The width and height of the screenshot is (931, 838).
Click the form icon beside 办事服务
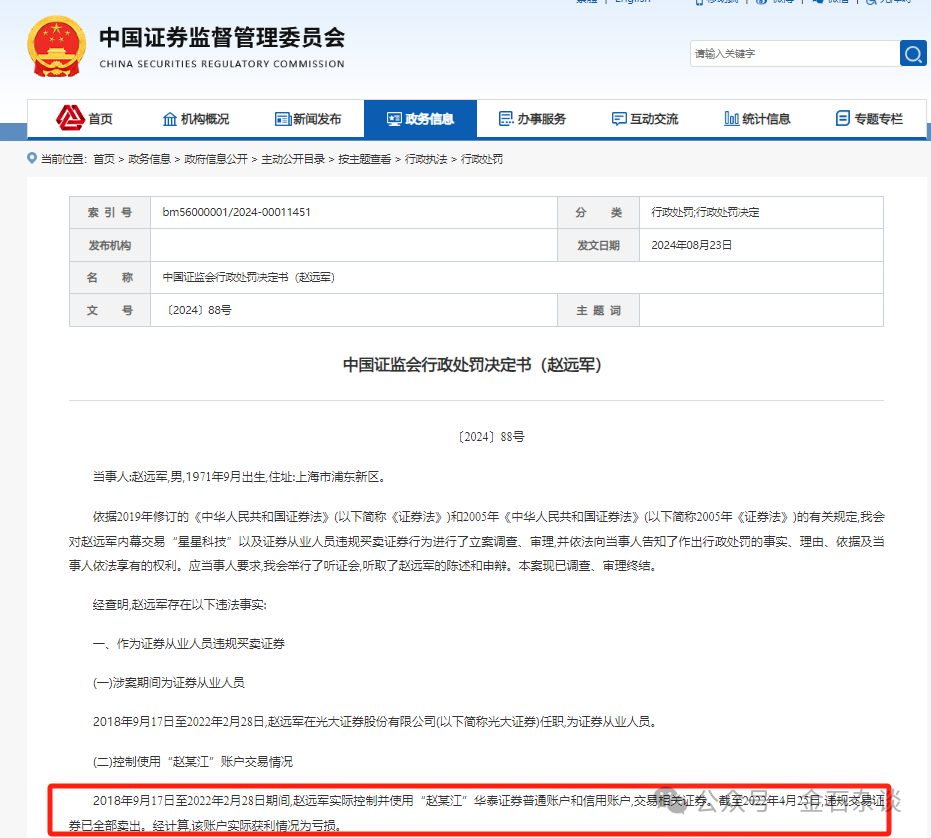[x=506, y=119]
